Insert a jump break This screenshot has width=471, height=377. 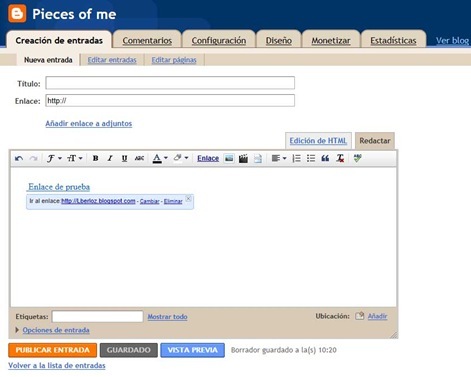click(258, 159)
